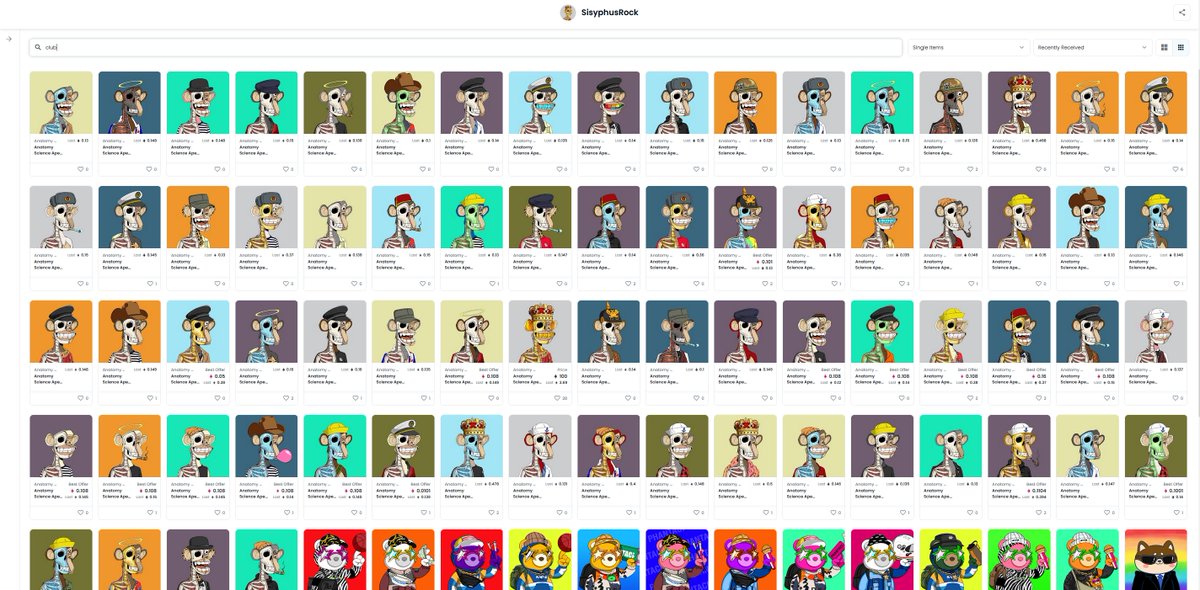Open the white panda on magenta background
This screenshot has width=1200, height=590.
pos(882,560)
